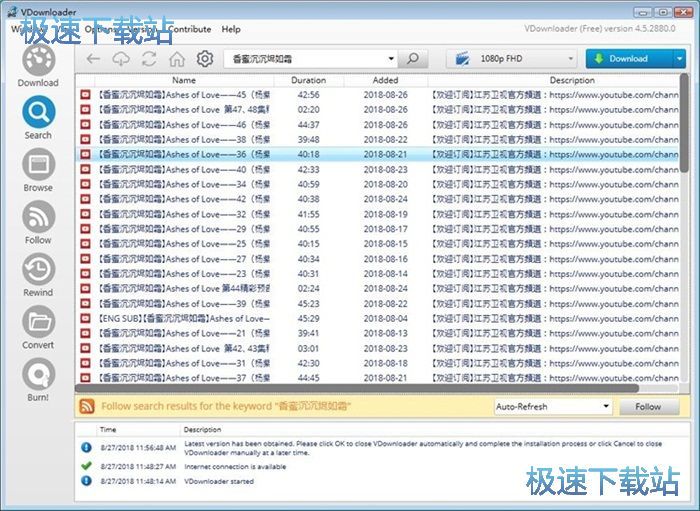Sort list by Added column header
700x511 pixels.
click(385, 80)
